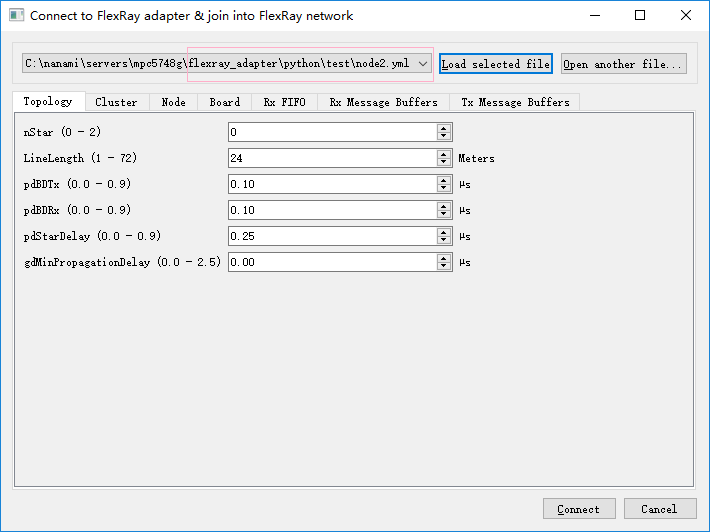Increase pdStarDelay with up arrow
Viewport: 710px width, 532px height.
[x=444, y=232]
